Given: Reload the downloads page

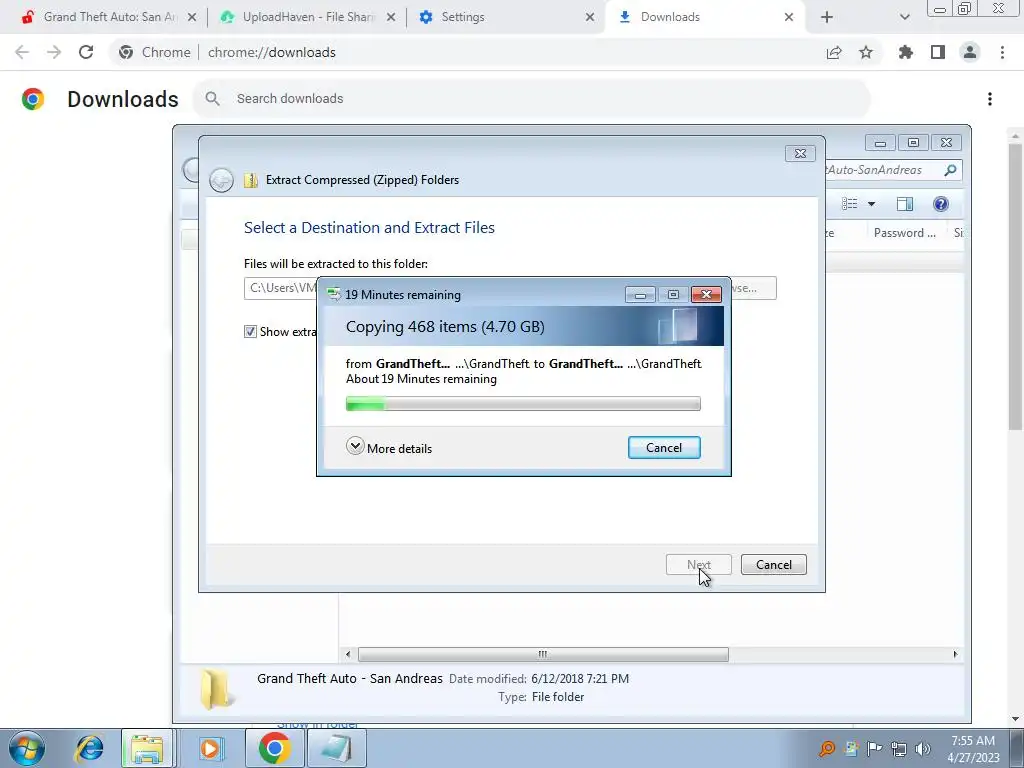Looking at the screenshot, I should (x=86, y=52).
